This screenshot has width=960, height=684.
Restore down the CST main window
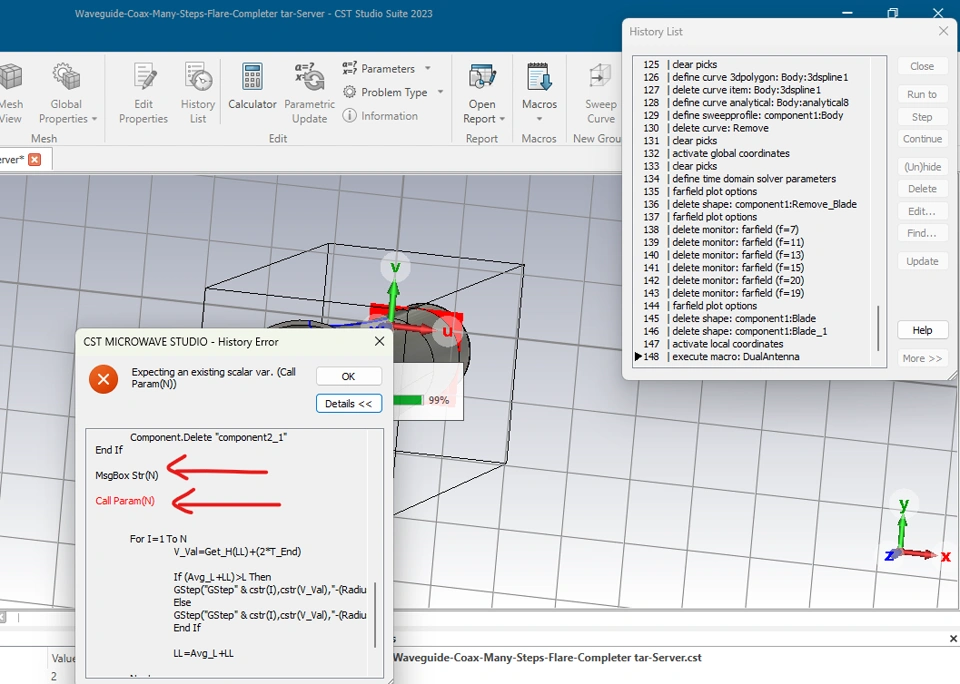893,13
